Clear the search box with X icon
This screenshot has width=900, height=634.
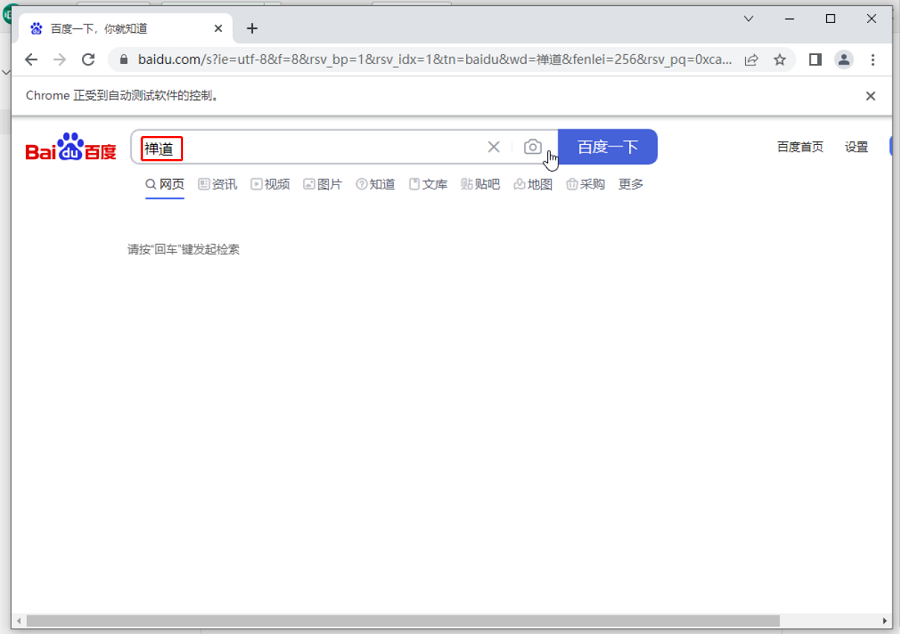click(494, 147)
